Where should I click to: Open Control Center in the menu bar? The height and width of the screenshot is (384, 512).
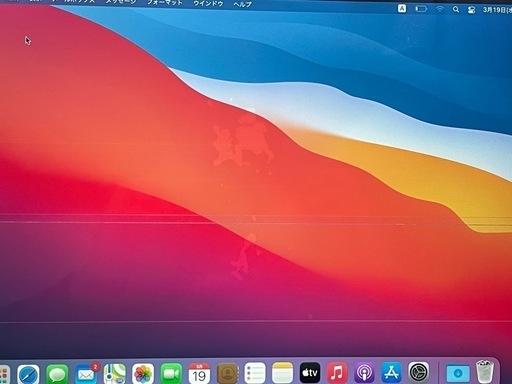tap(471, 10)
